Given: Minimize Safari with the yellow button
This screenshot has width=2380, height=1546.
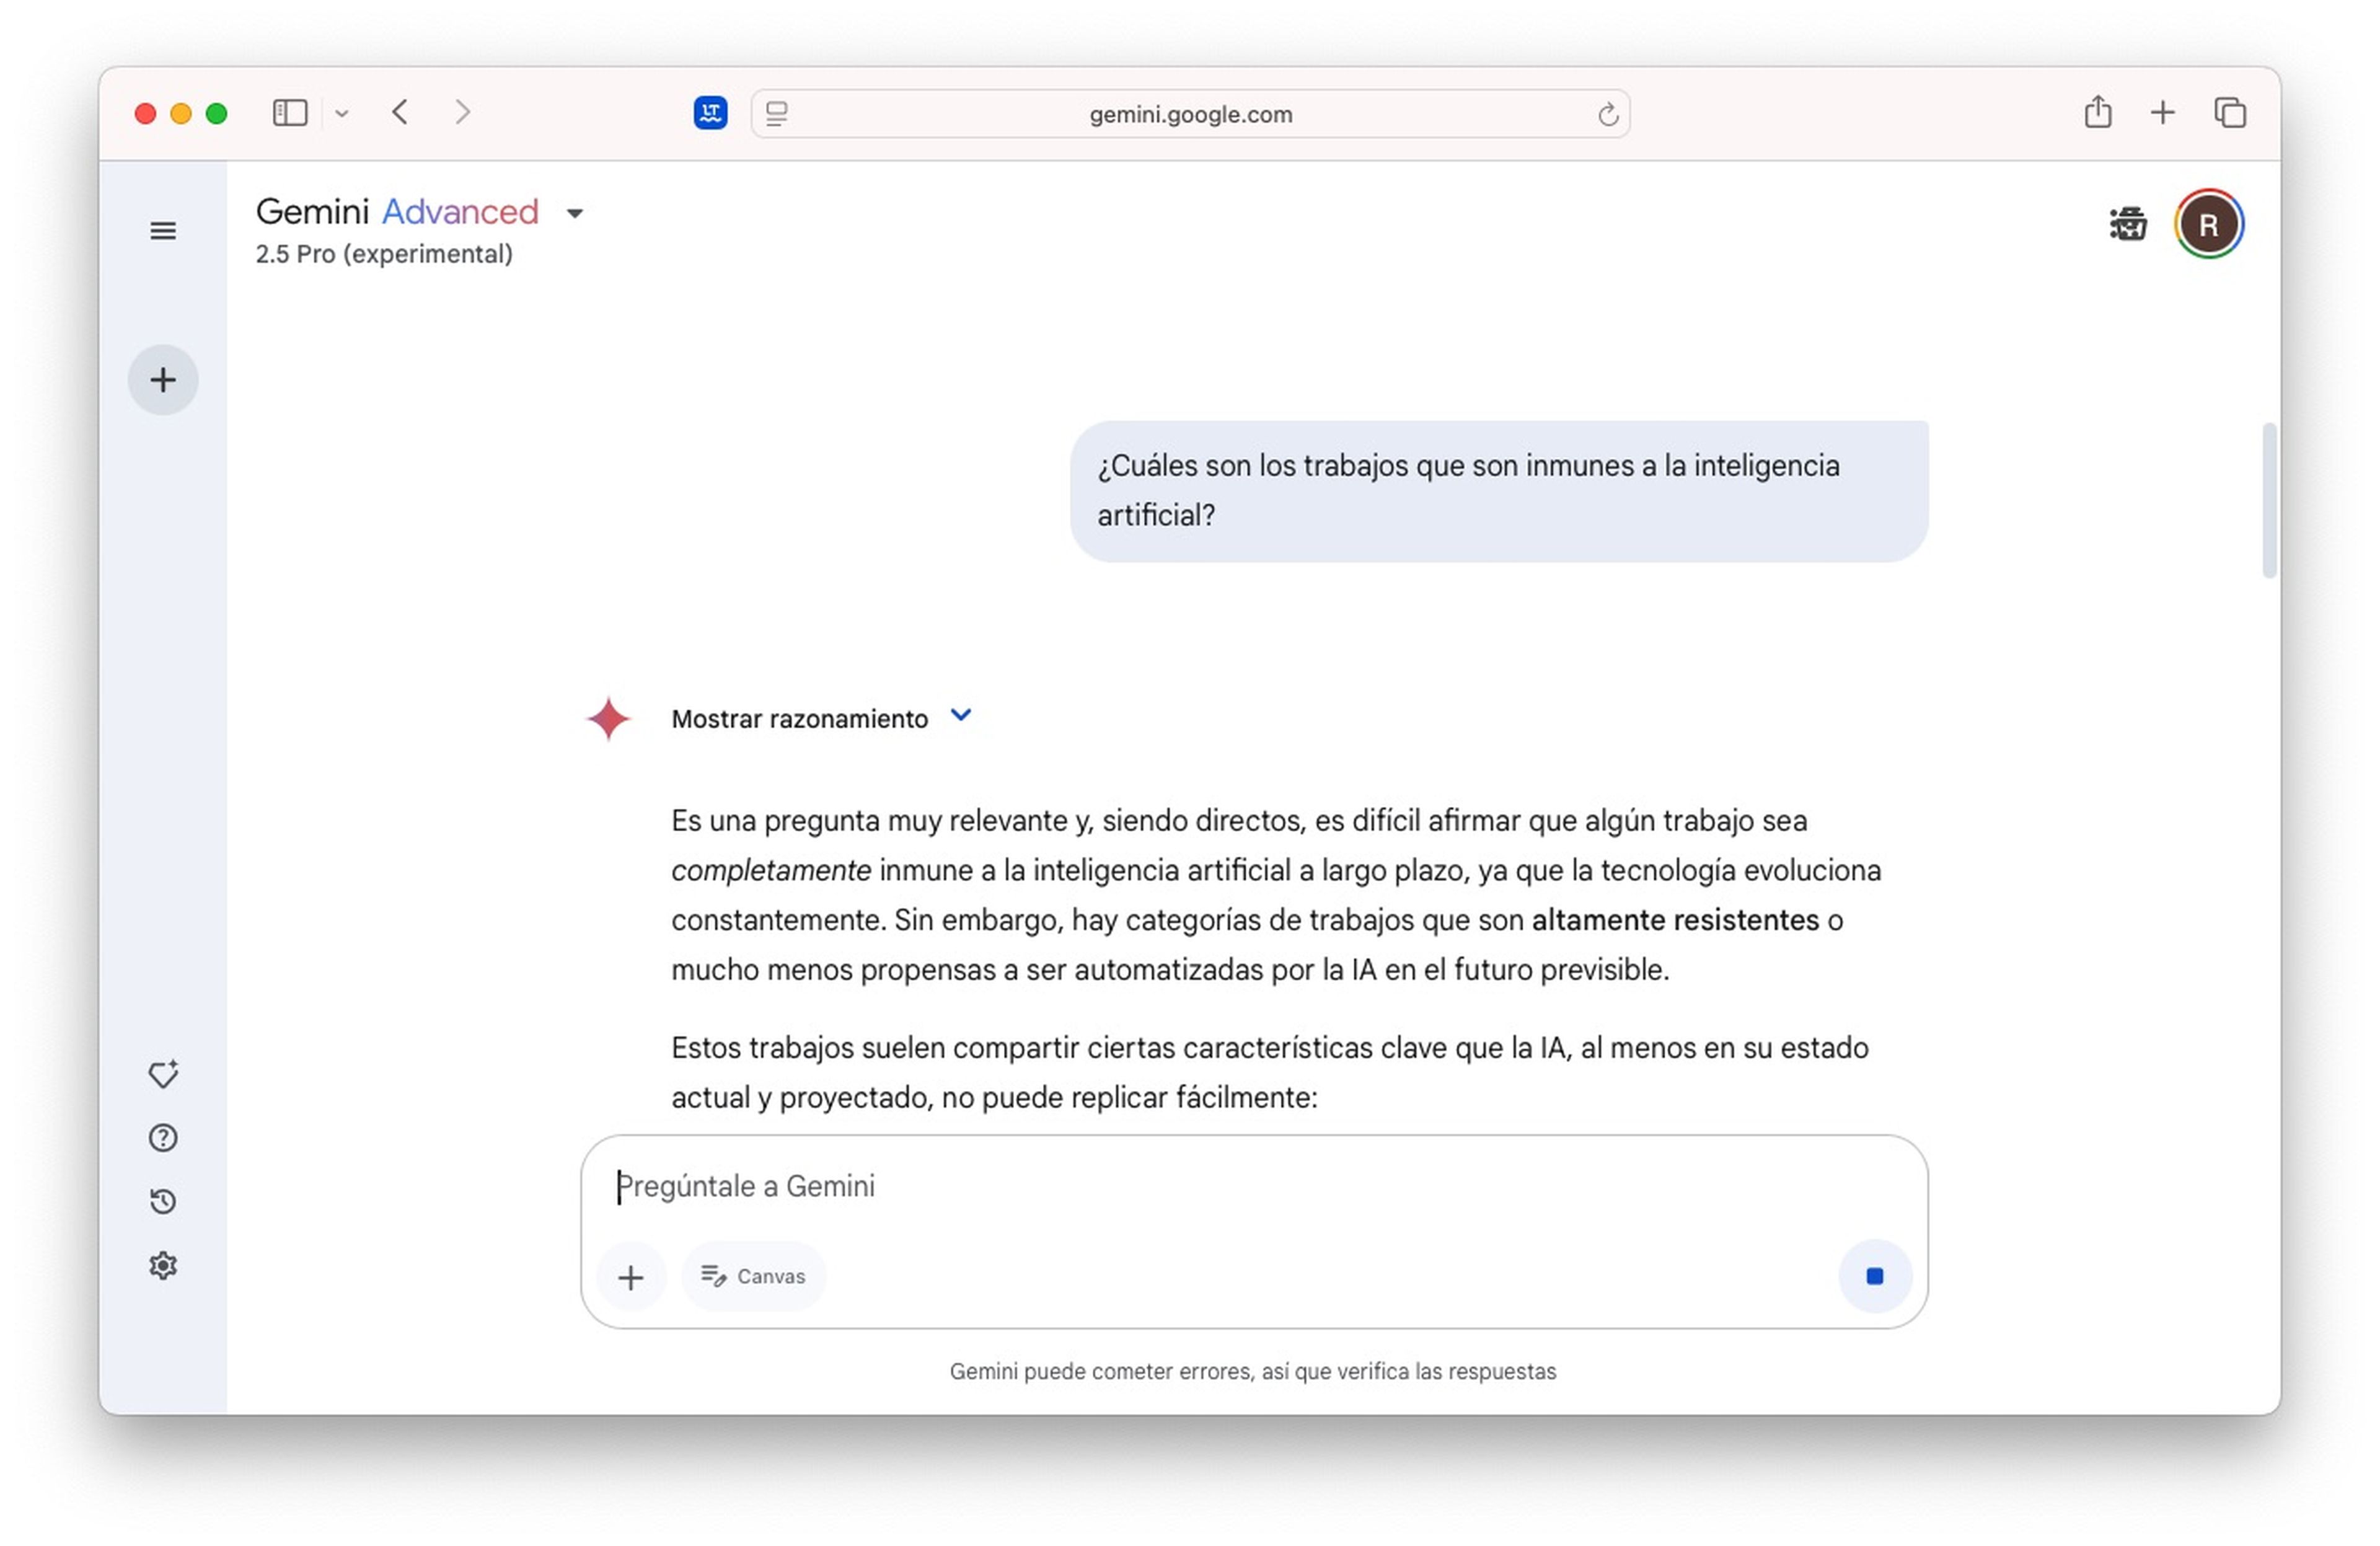Looking at the screenshot, I should pos(181,114).
